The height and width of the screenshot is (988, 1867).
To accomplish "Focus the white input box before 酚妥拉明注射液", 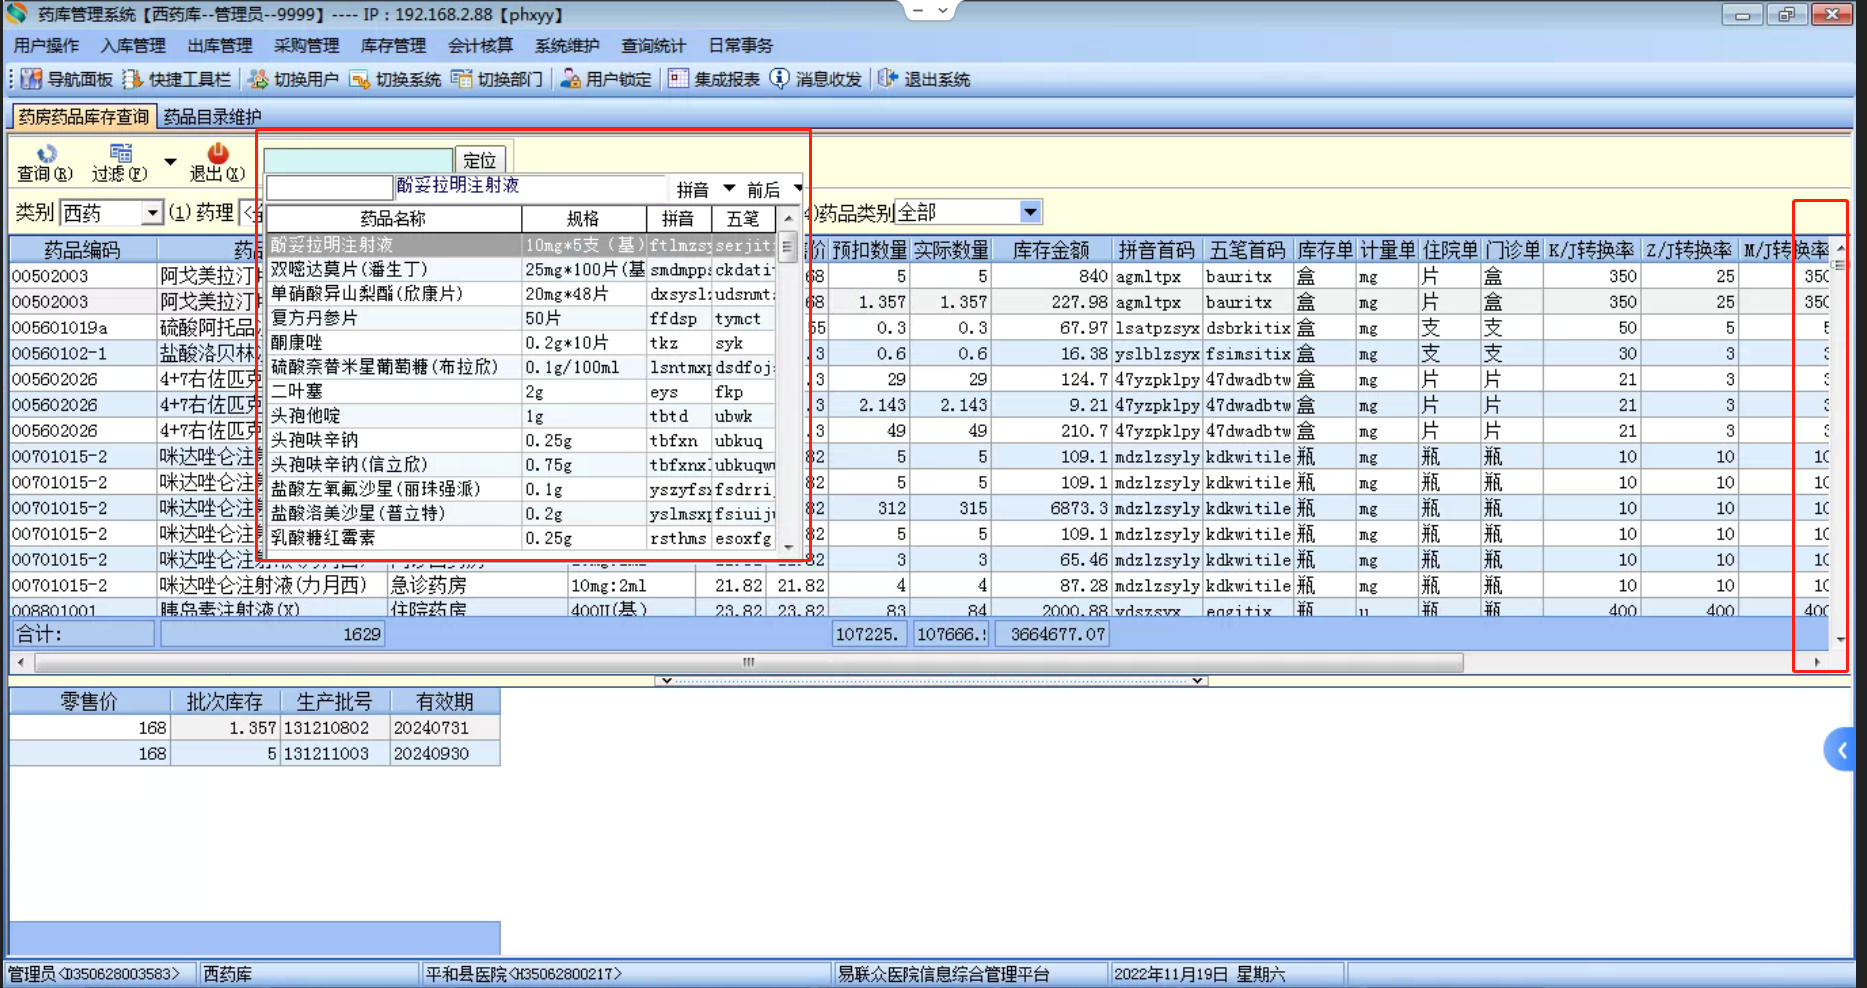I will (x=329, y=187).
